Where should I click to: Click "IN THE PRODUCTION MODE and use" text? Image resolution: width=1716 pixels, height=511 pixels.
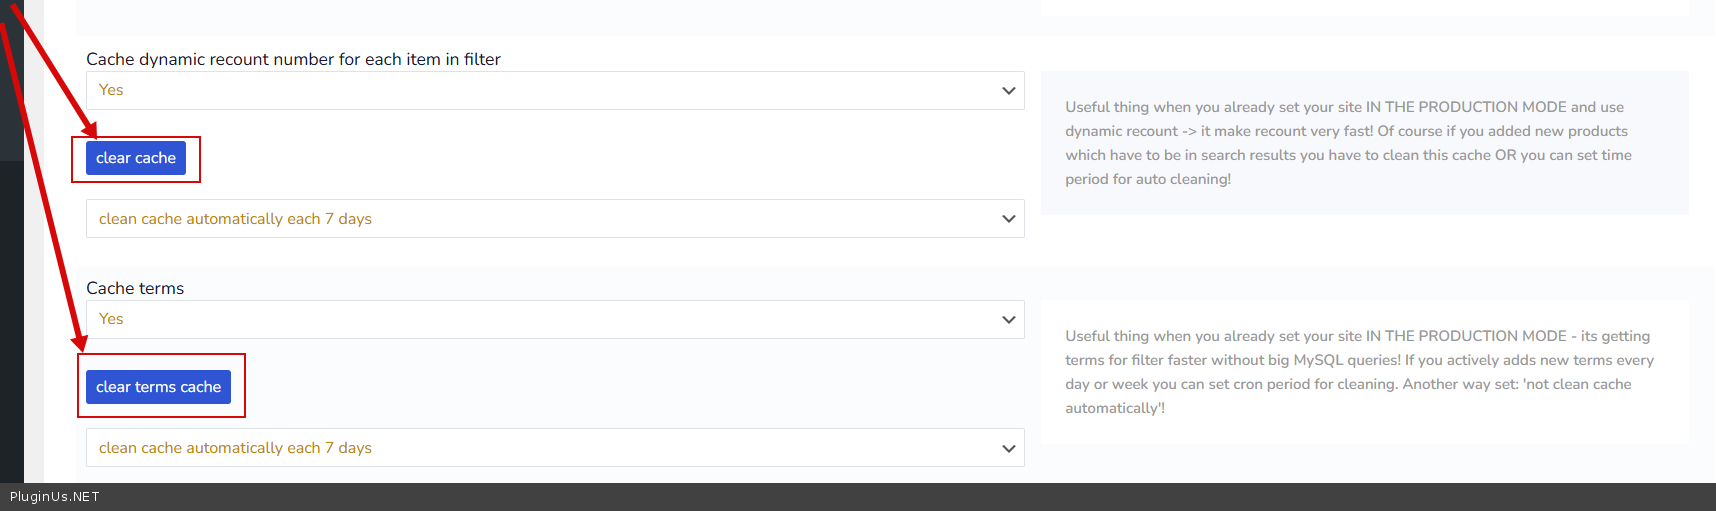(1494, 107)
